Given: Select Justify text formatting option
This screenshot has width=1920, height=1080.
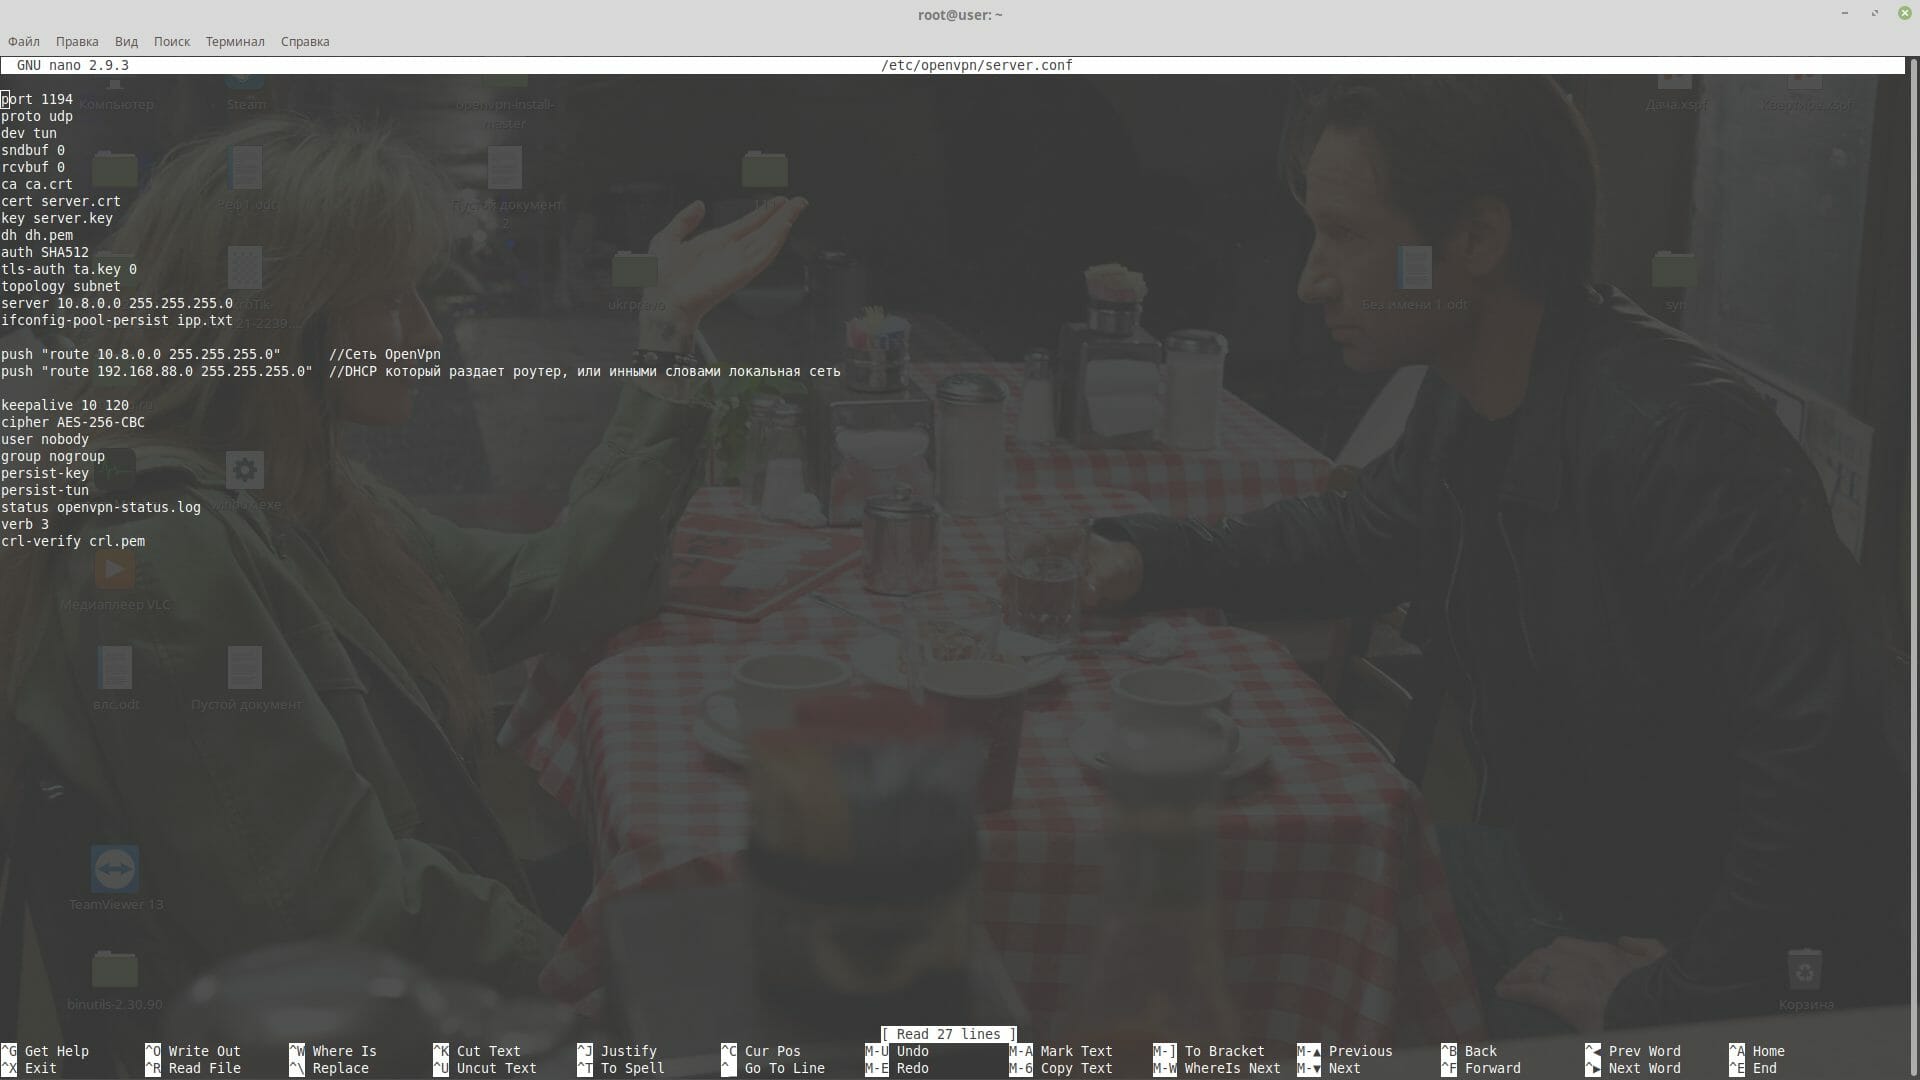Looking at the screenshot, I should point(629,1050).
